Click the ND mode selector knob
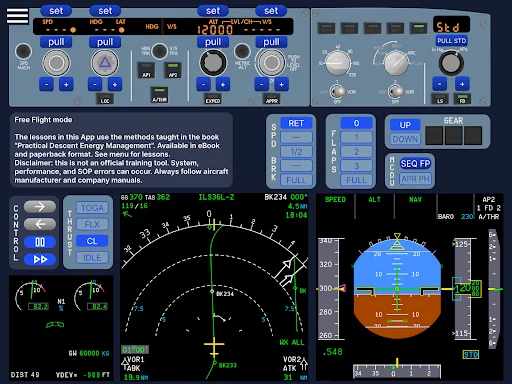This screenshot has width=512, height=384. pos(396,63)
